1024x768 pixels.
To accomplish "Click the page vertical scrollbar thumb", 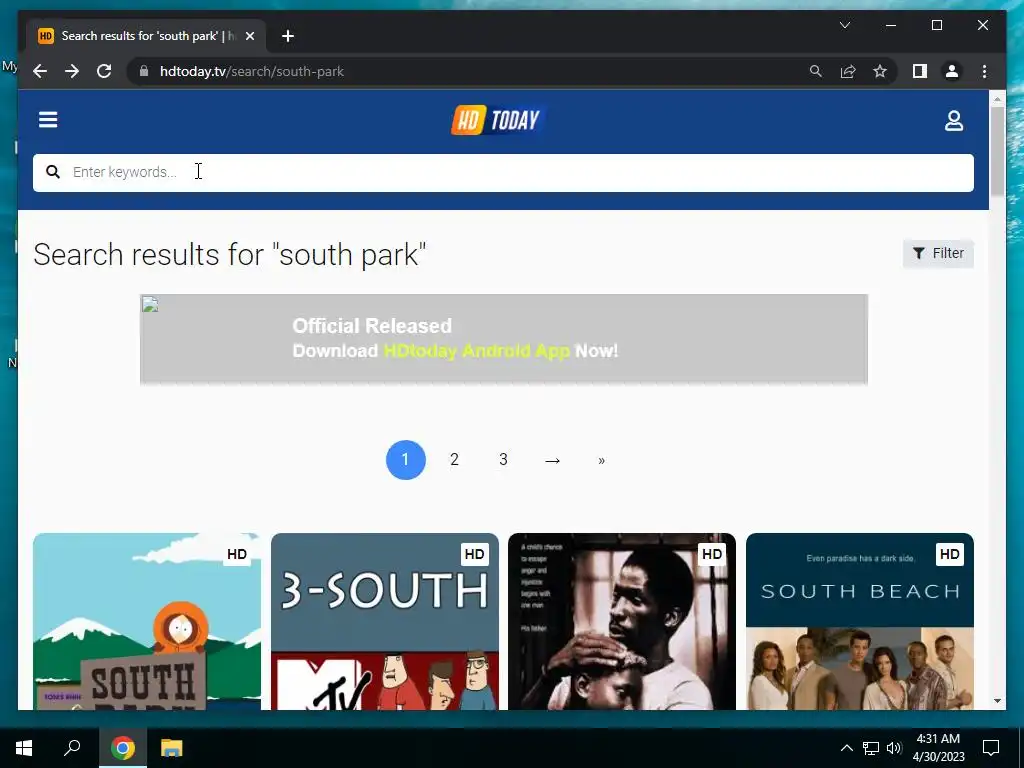I will coord(997,151).
